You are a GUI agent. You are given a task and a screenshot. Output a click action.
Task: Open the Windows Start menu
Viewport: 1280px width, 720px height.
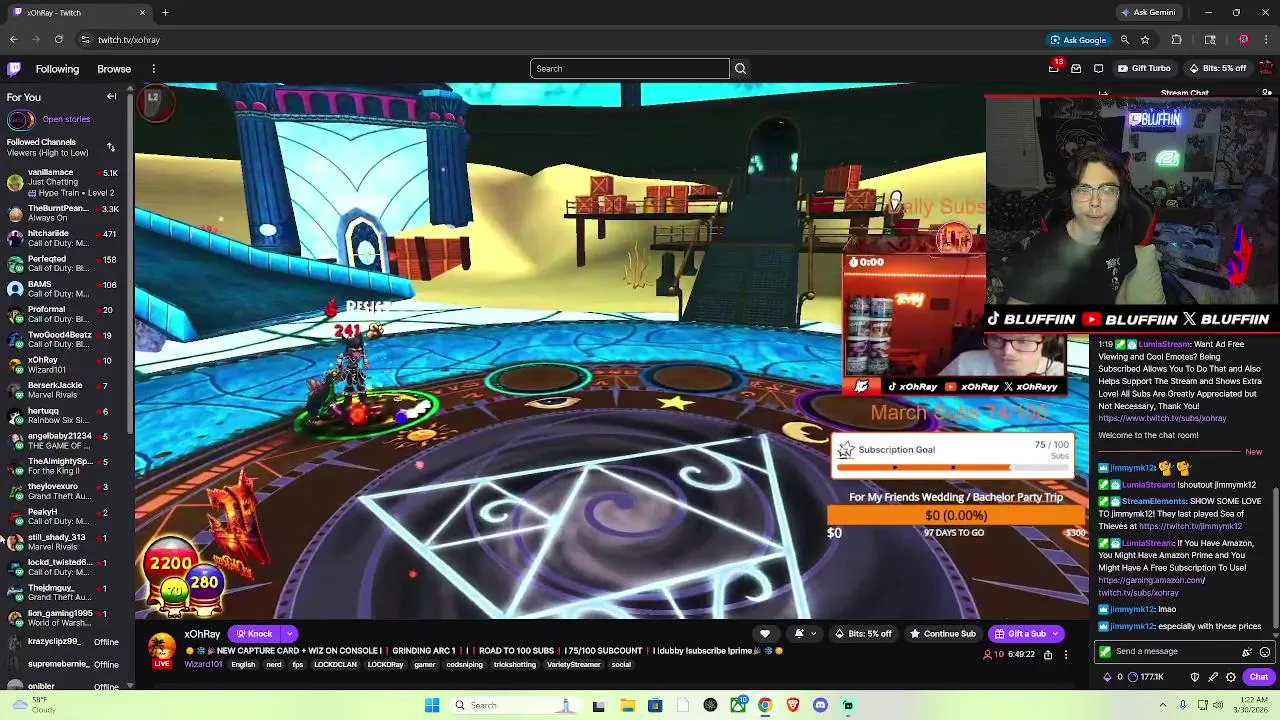click(x=432, y=705)
